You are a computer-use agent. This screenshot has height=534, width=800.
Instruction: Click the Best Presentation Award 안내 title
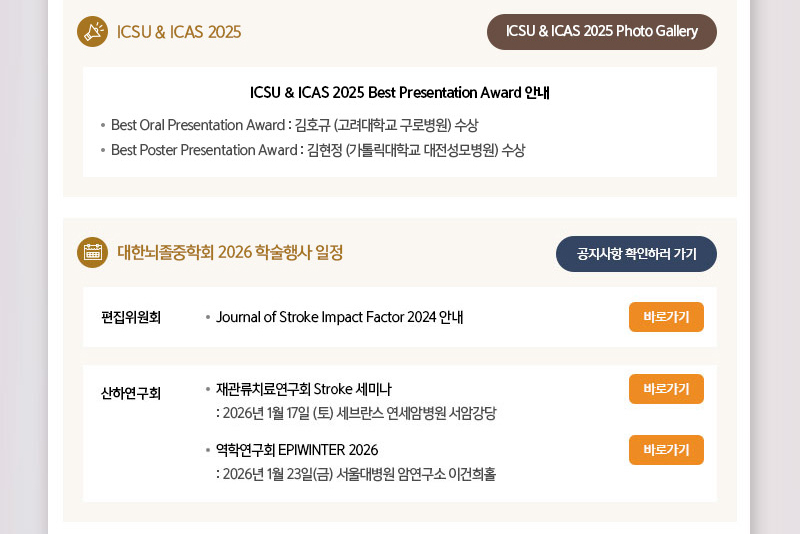[400, 93]
